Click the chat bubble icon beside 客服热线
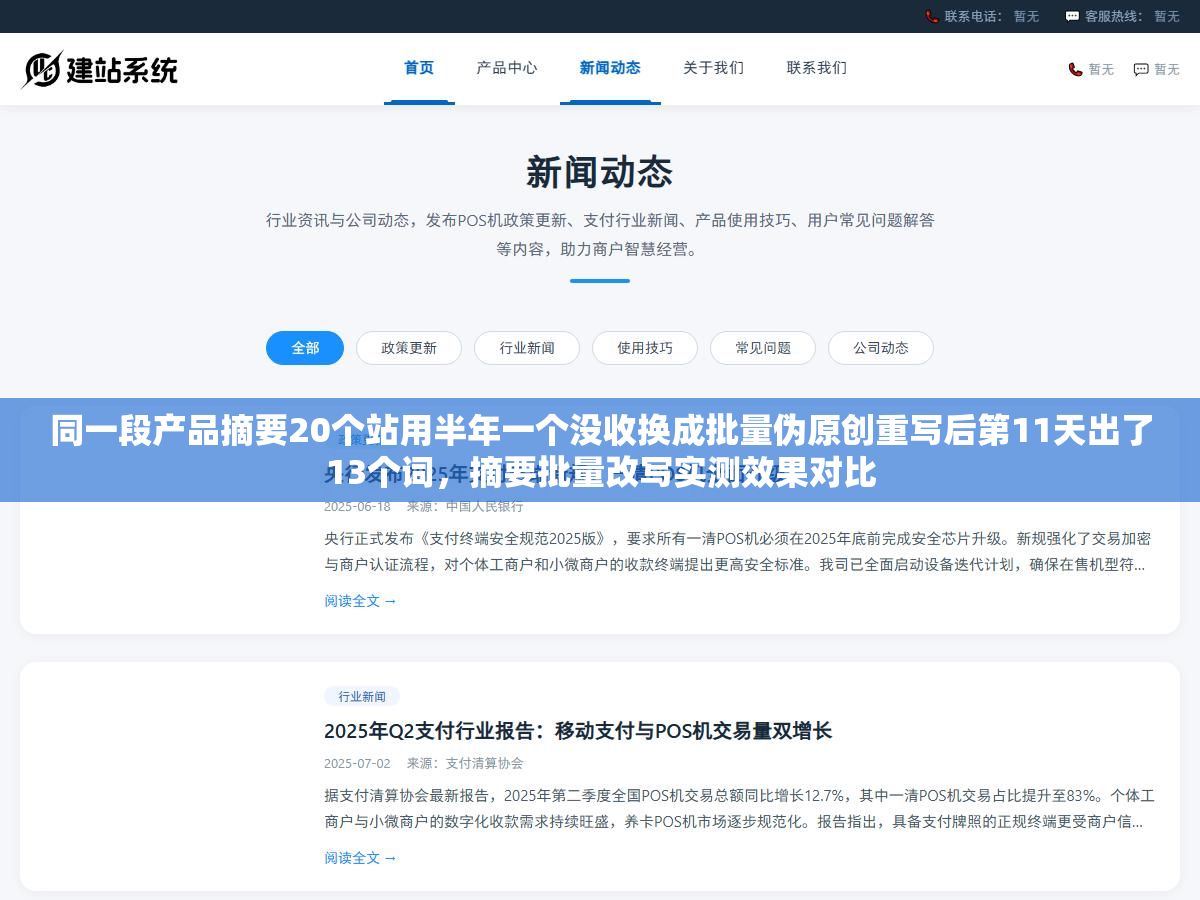 click(1072, 16)
